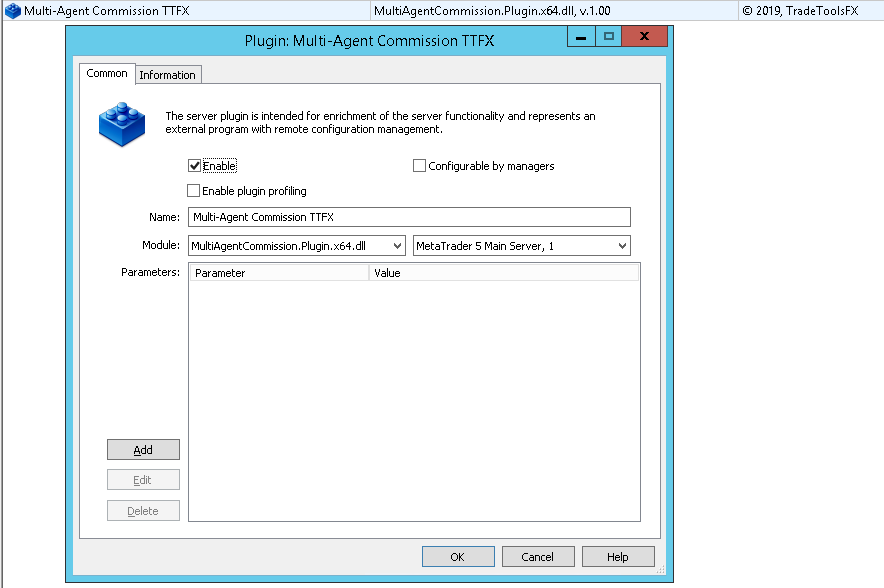This screenshot has width=884, height=588.
Task: Click the blue plugin brick icon in dialog
Action: (x=122, y=125)
